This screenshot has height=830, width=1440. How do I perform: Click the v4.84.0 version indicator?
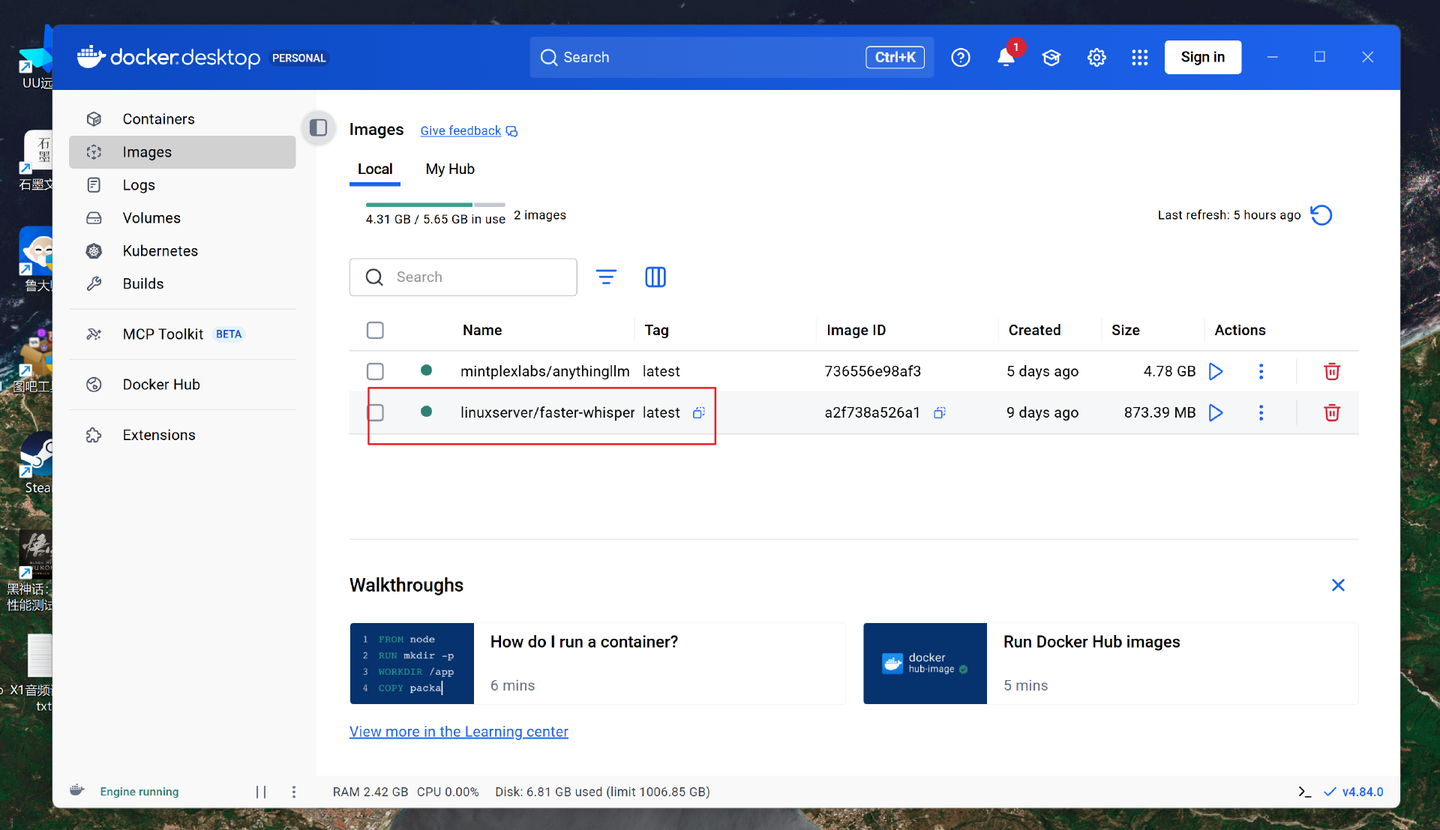pyautogui.click(x=1353, y=792)
